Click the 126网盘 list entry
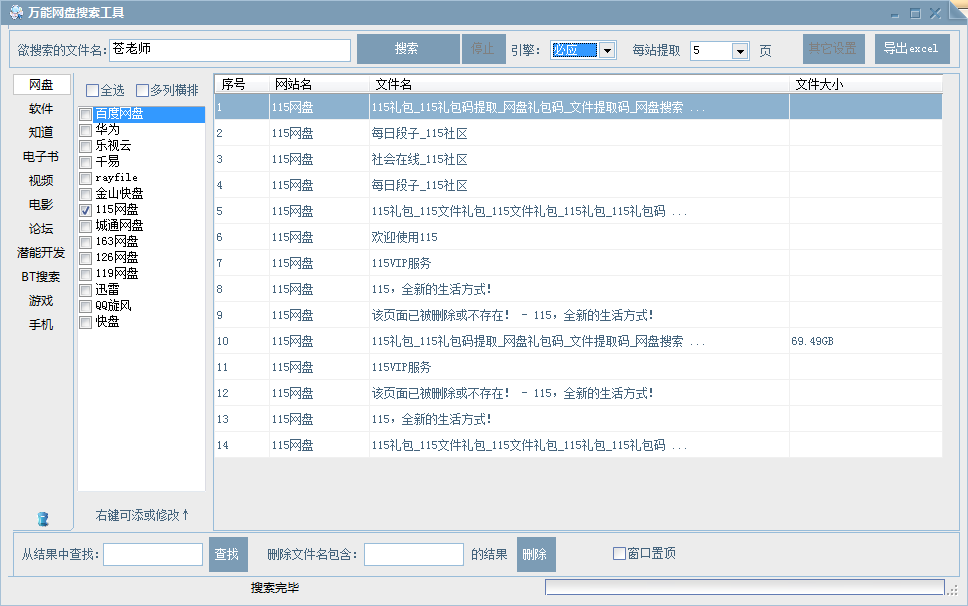968x606 pixels. click(x=117, y=257)
